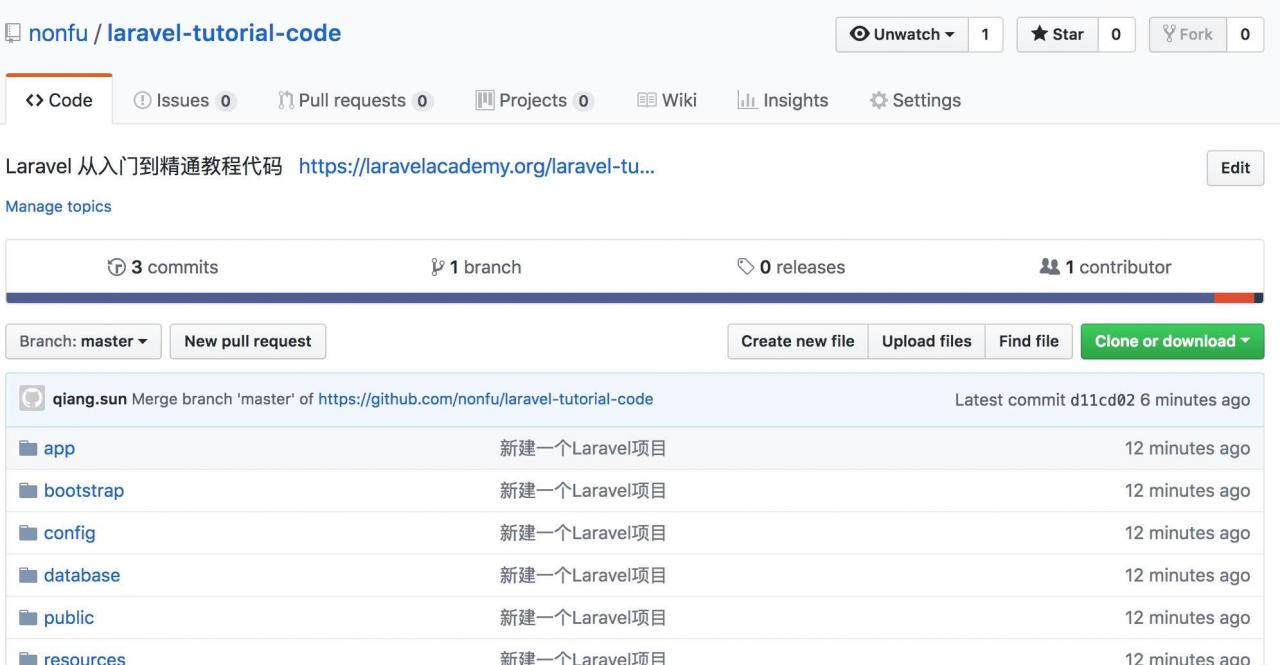Click the config row commit message

583,533
